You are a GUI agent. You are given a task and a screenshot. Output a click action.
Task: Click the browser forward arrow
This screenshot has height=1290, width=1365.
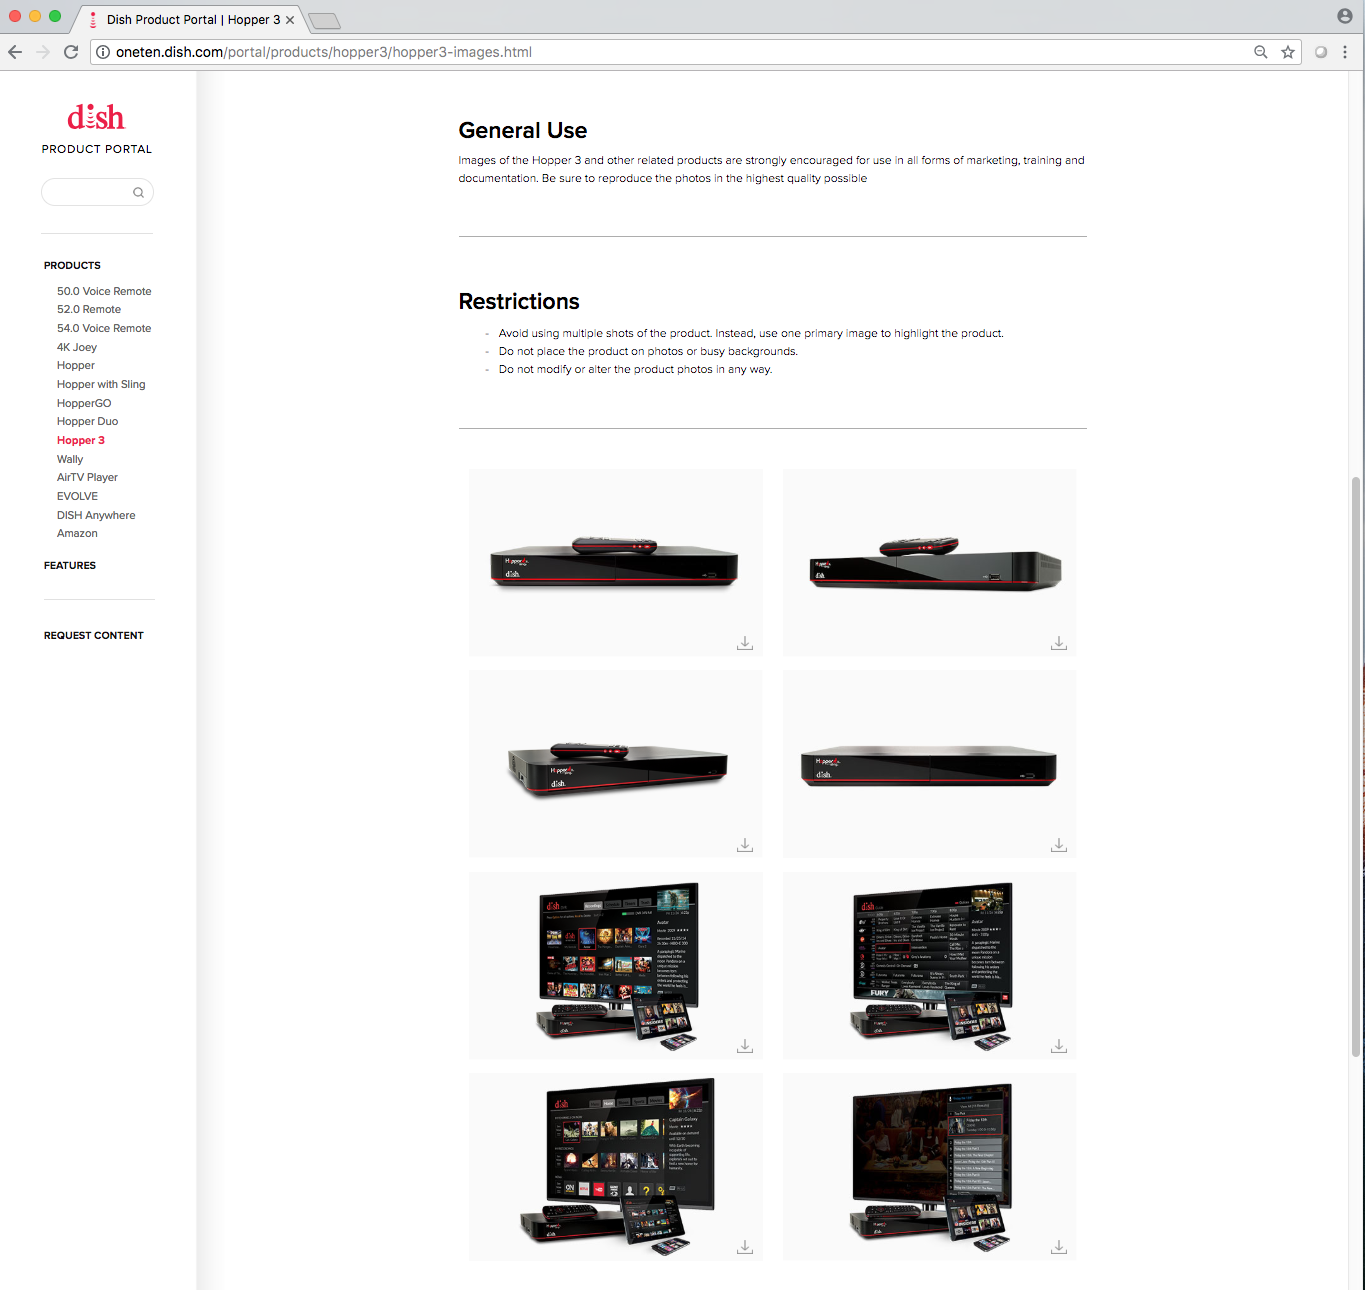coord(43,52)
